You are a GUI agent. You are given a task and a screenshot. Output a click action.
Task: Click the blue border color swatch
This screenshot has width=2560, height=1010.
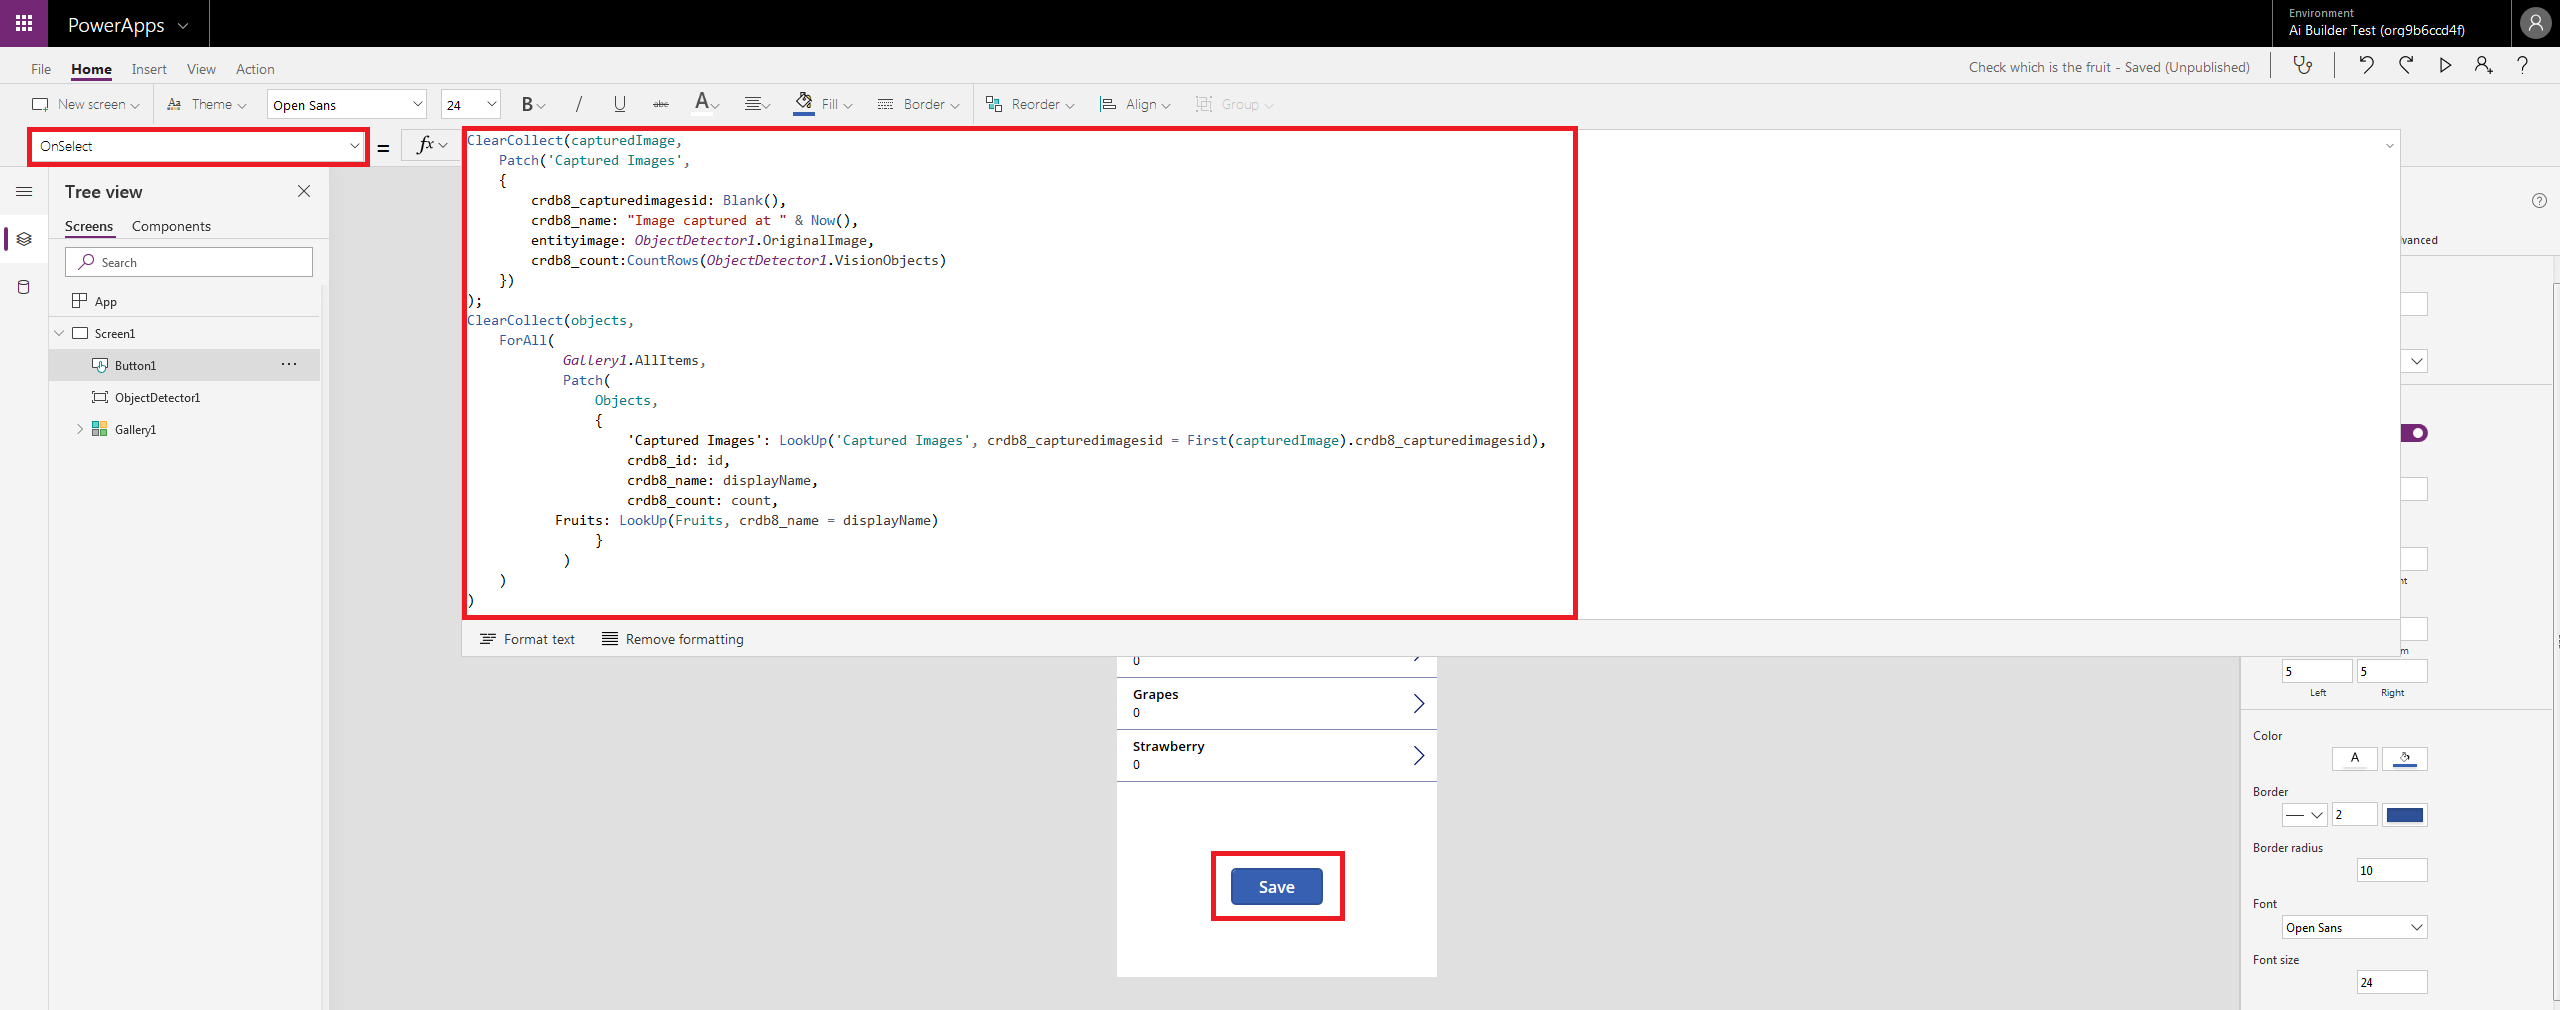[x=2404, y=815]
